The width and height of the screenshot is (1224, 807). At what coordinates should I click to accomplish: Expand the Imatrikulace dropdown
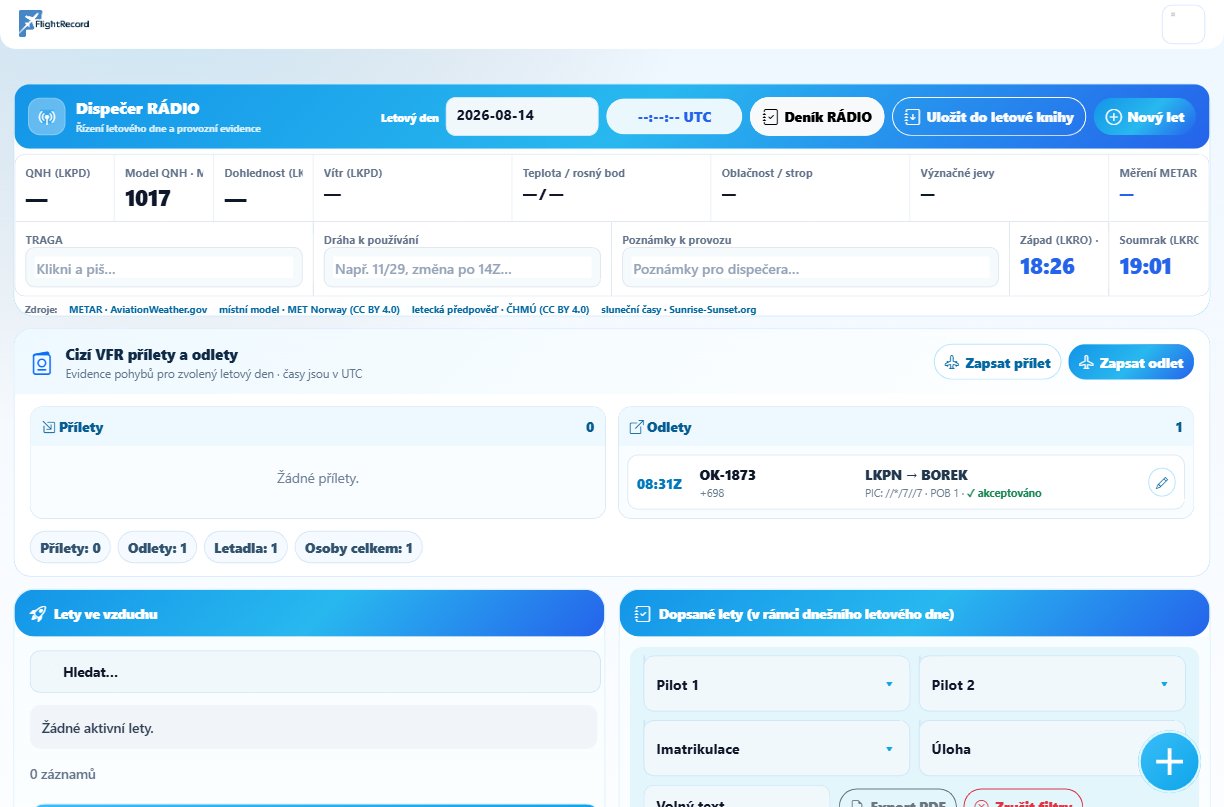[x=777, y=749]
